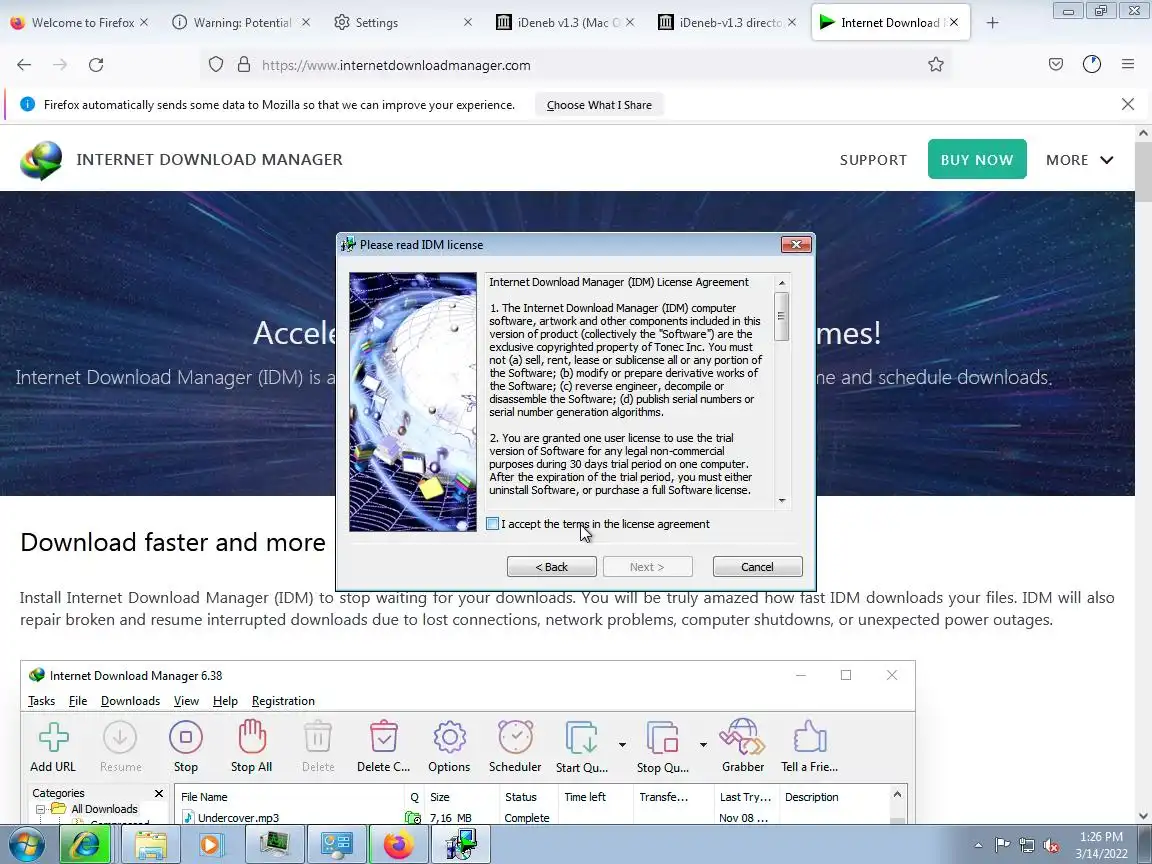Click Add URL icon in IDM screenshot
This screenshot has width=1152, height=864.
53,738
